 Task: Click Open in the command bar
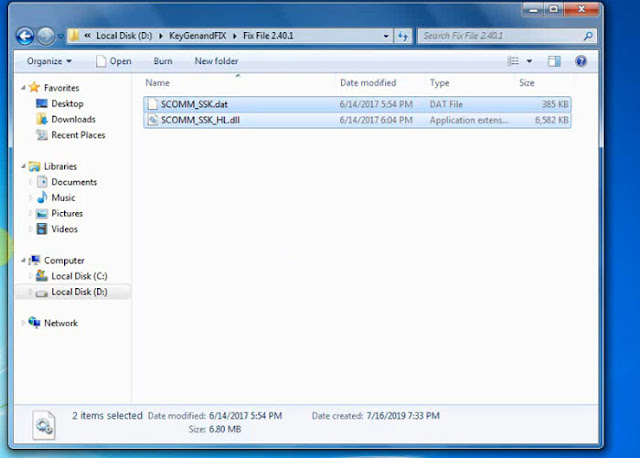pyautogui.click(x=114, y=61)
